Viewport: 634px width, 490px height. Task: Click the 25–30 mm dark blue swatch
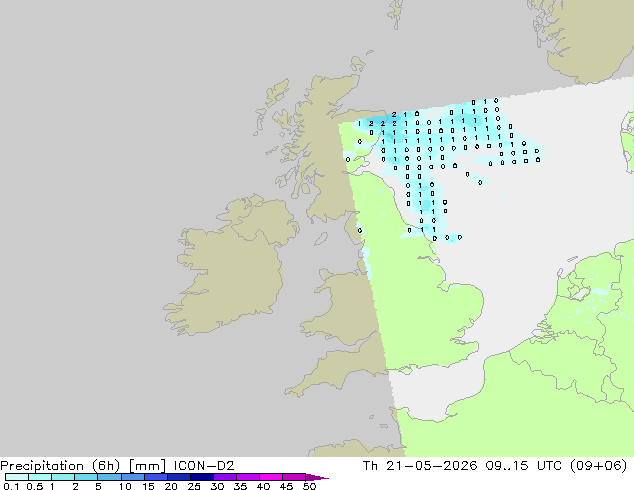tap(201, 477)
